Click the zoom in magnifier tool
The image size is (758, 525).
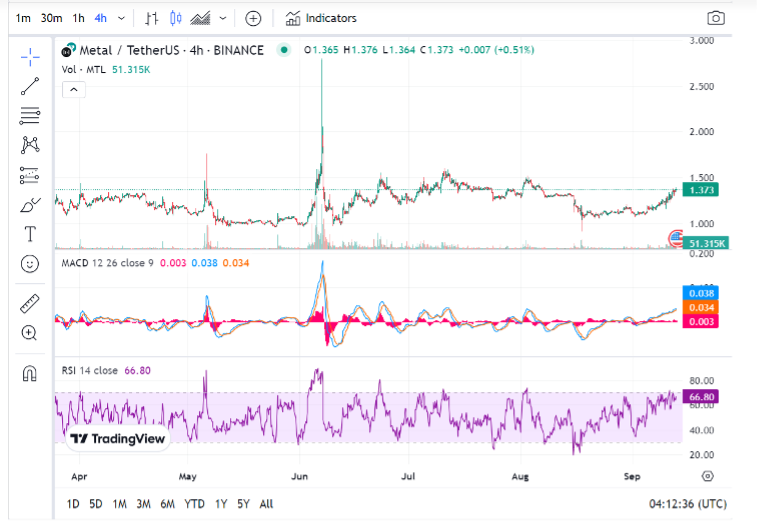tap(30, 333)
